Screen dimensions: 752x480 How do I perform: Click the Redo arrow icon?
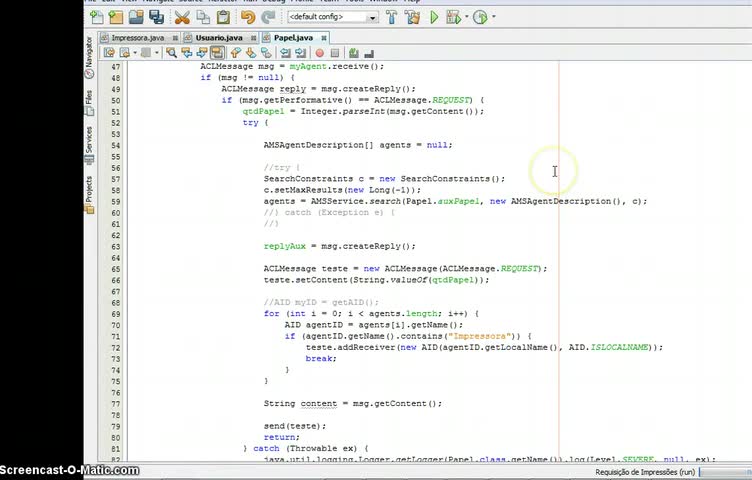point(268,17)
